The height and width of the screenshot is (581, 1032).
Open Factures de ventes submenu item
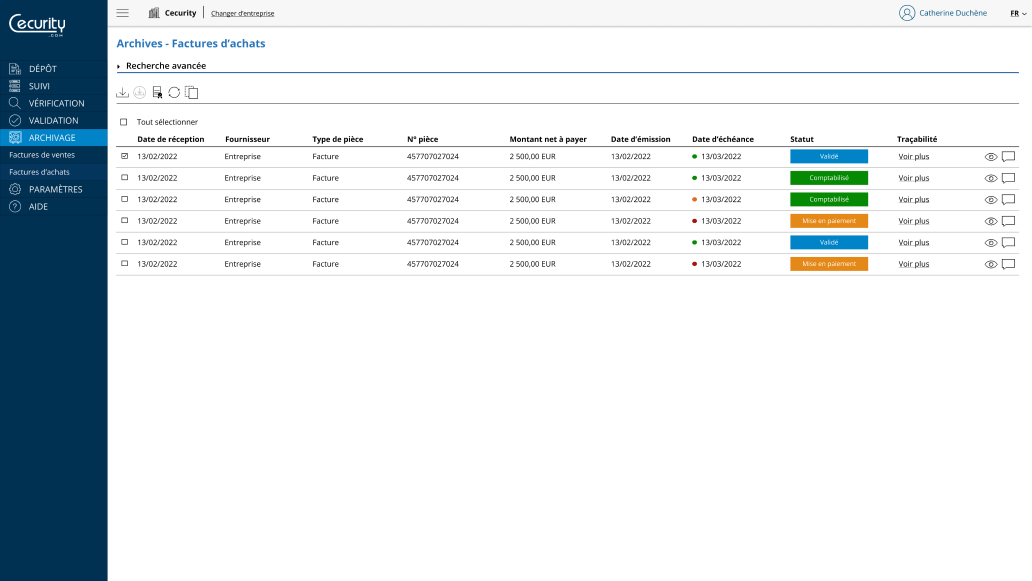tap(42, 155)
